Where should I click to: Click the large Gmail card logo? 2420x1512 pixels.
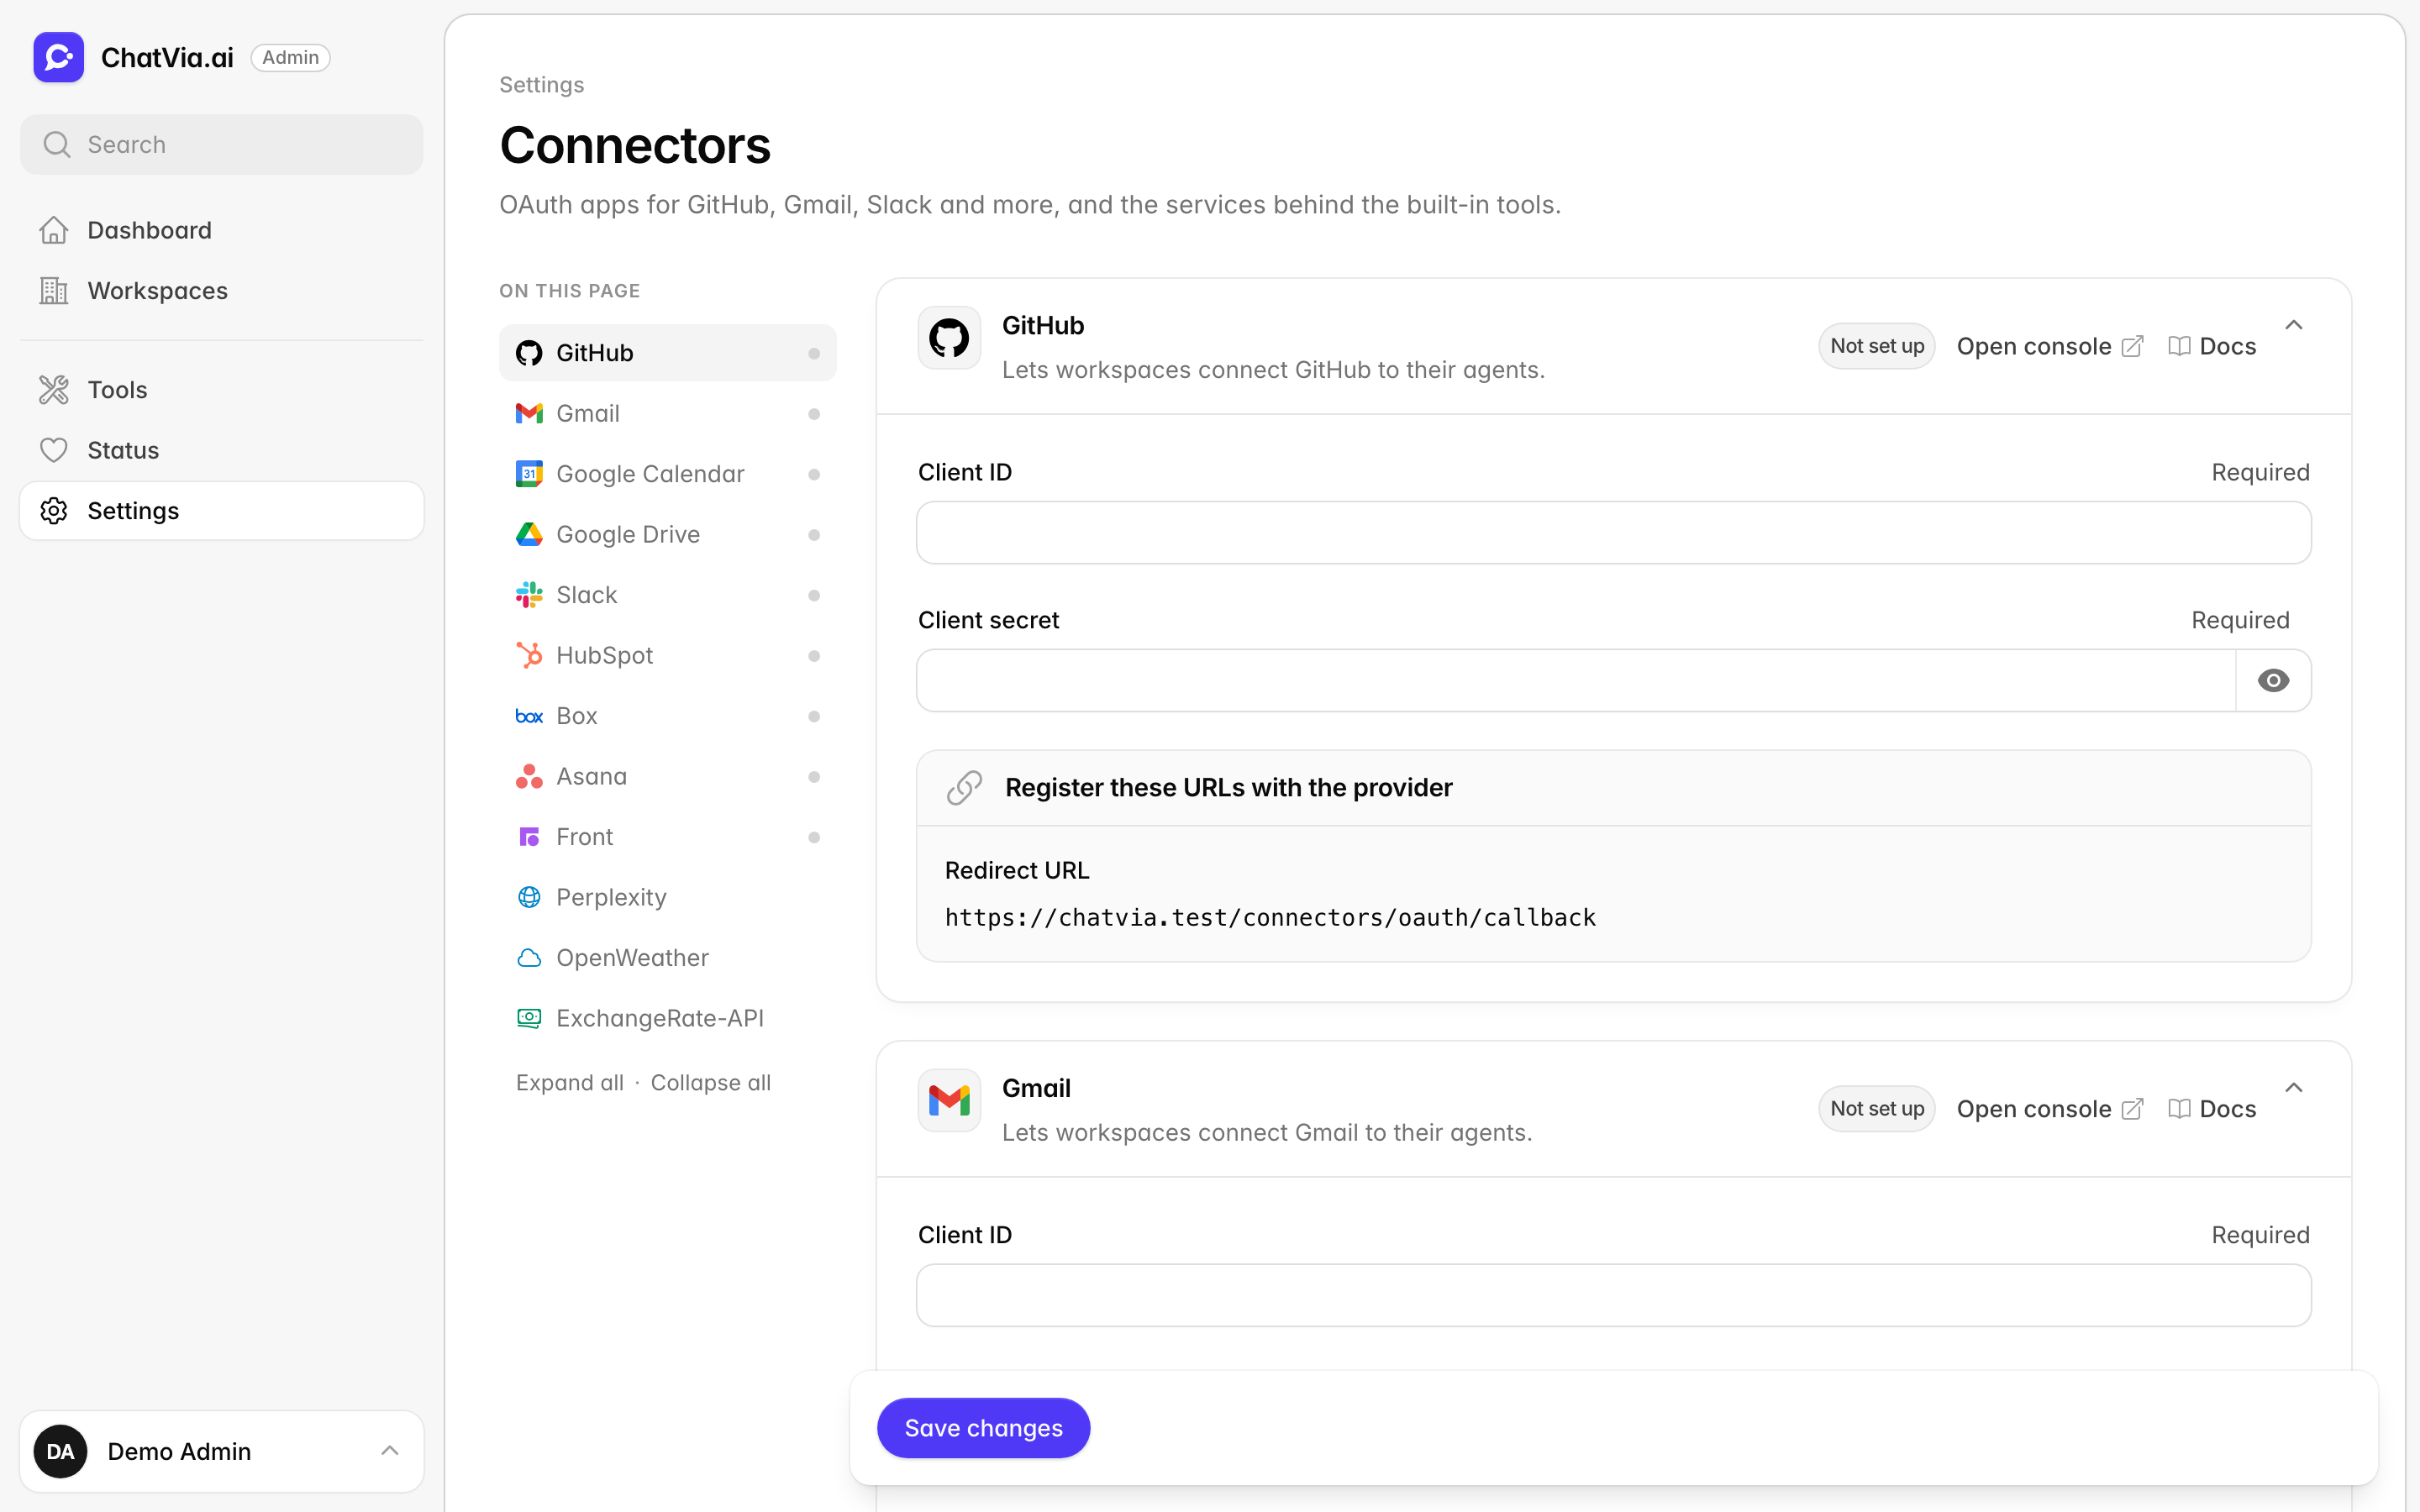(x=949, y=1100)
